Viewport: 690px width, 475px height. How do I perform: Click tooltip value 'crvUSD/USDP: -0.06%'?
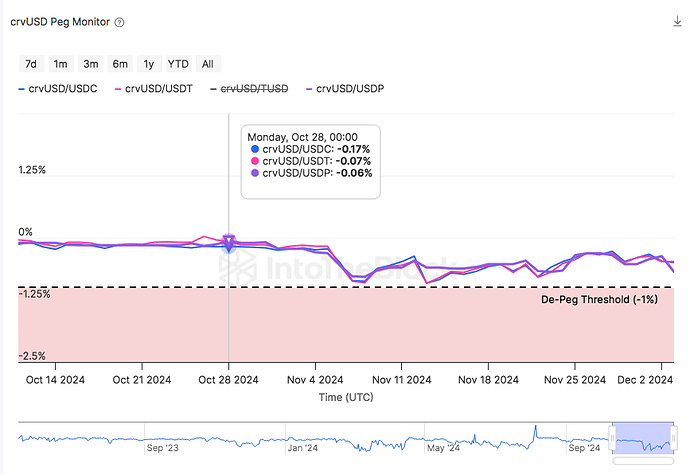(311, 173)
